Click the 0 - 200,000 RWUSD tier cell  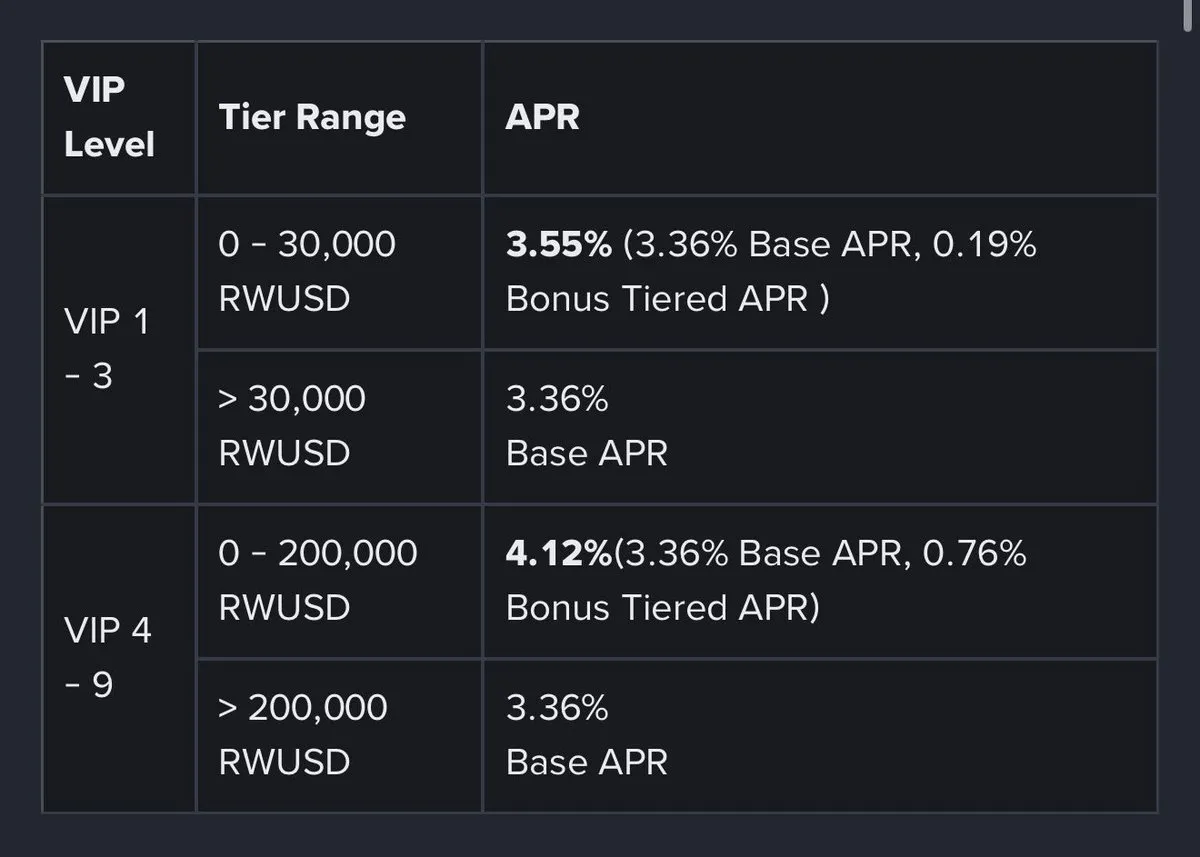[340, 581]
